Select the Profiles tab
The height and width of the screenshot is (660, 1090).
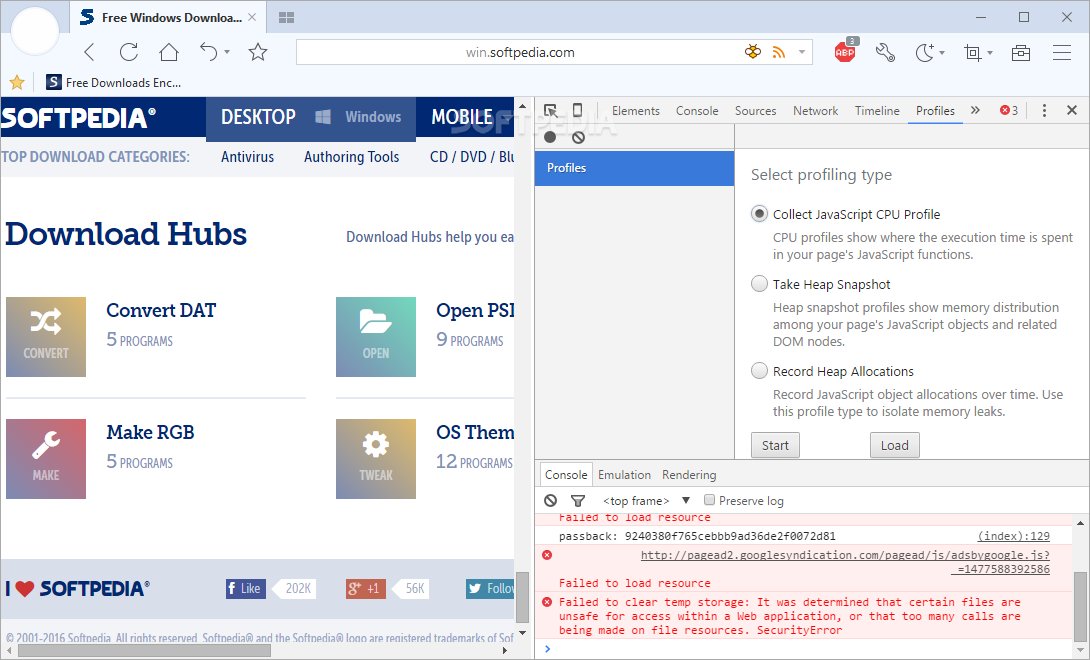tap(935, 111)
